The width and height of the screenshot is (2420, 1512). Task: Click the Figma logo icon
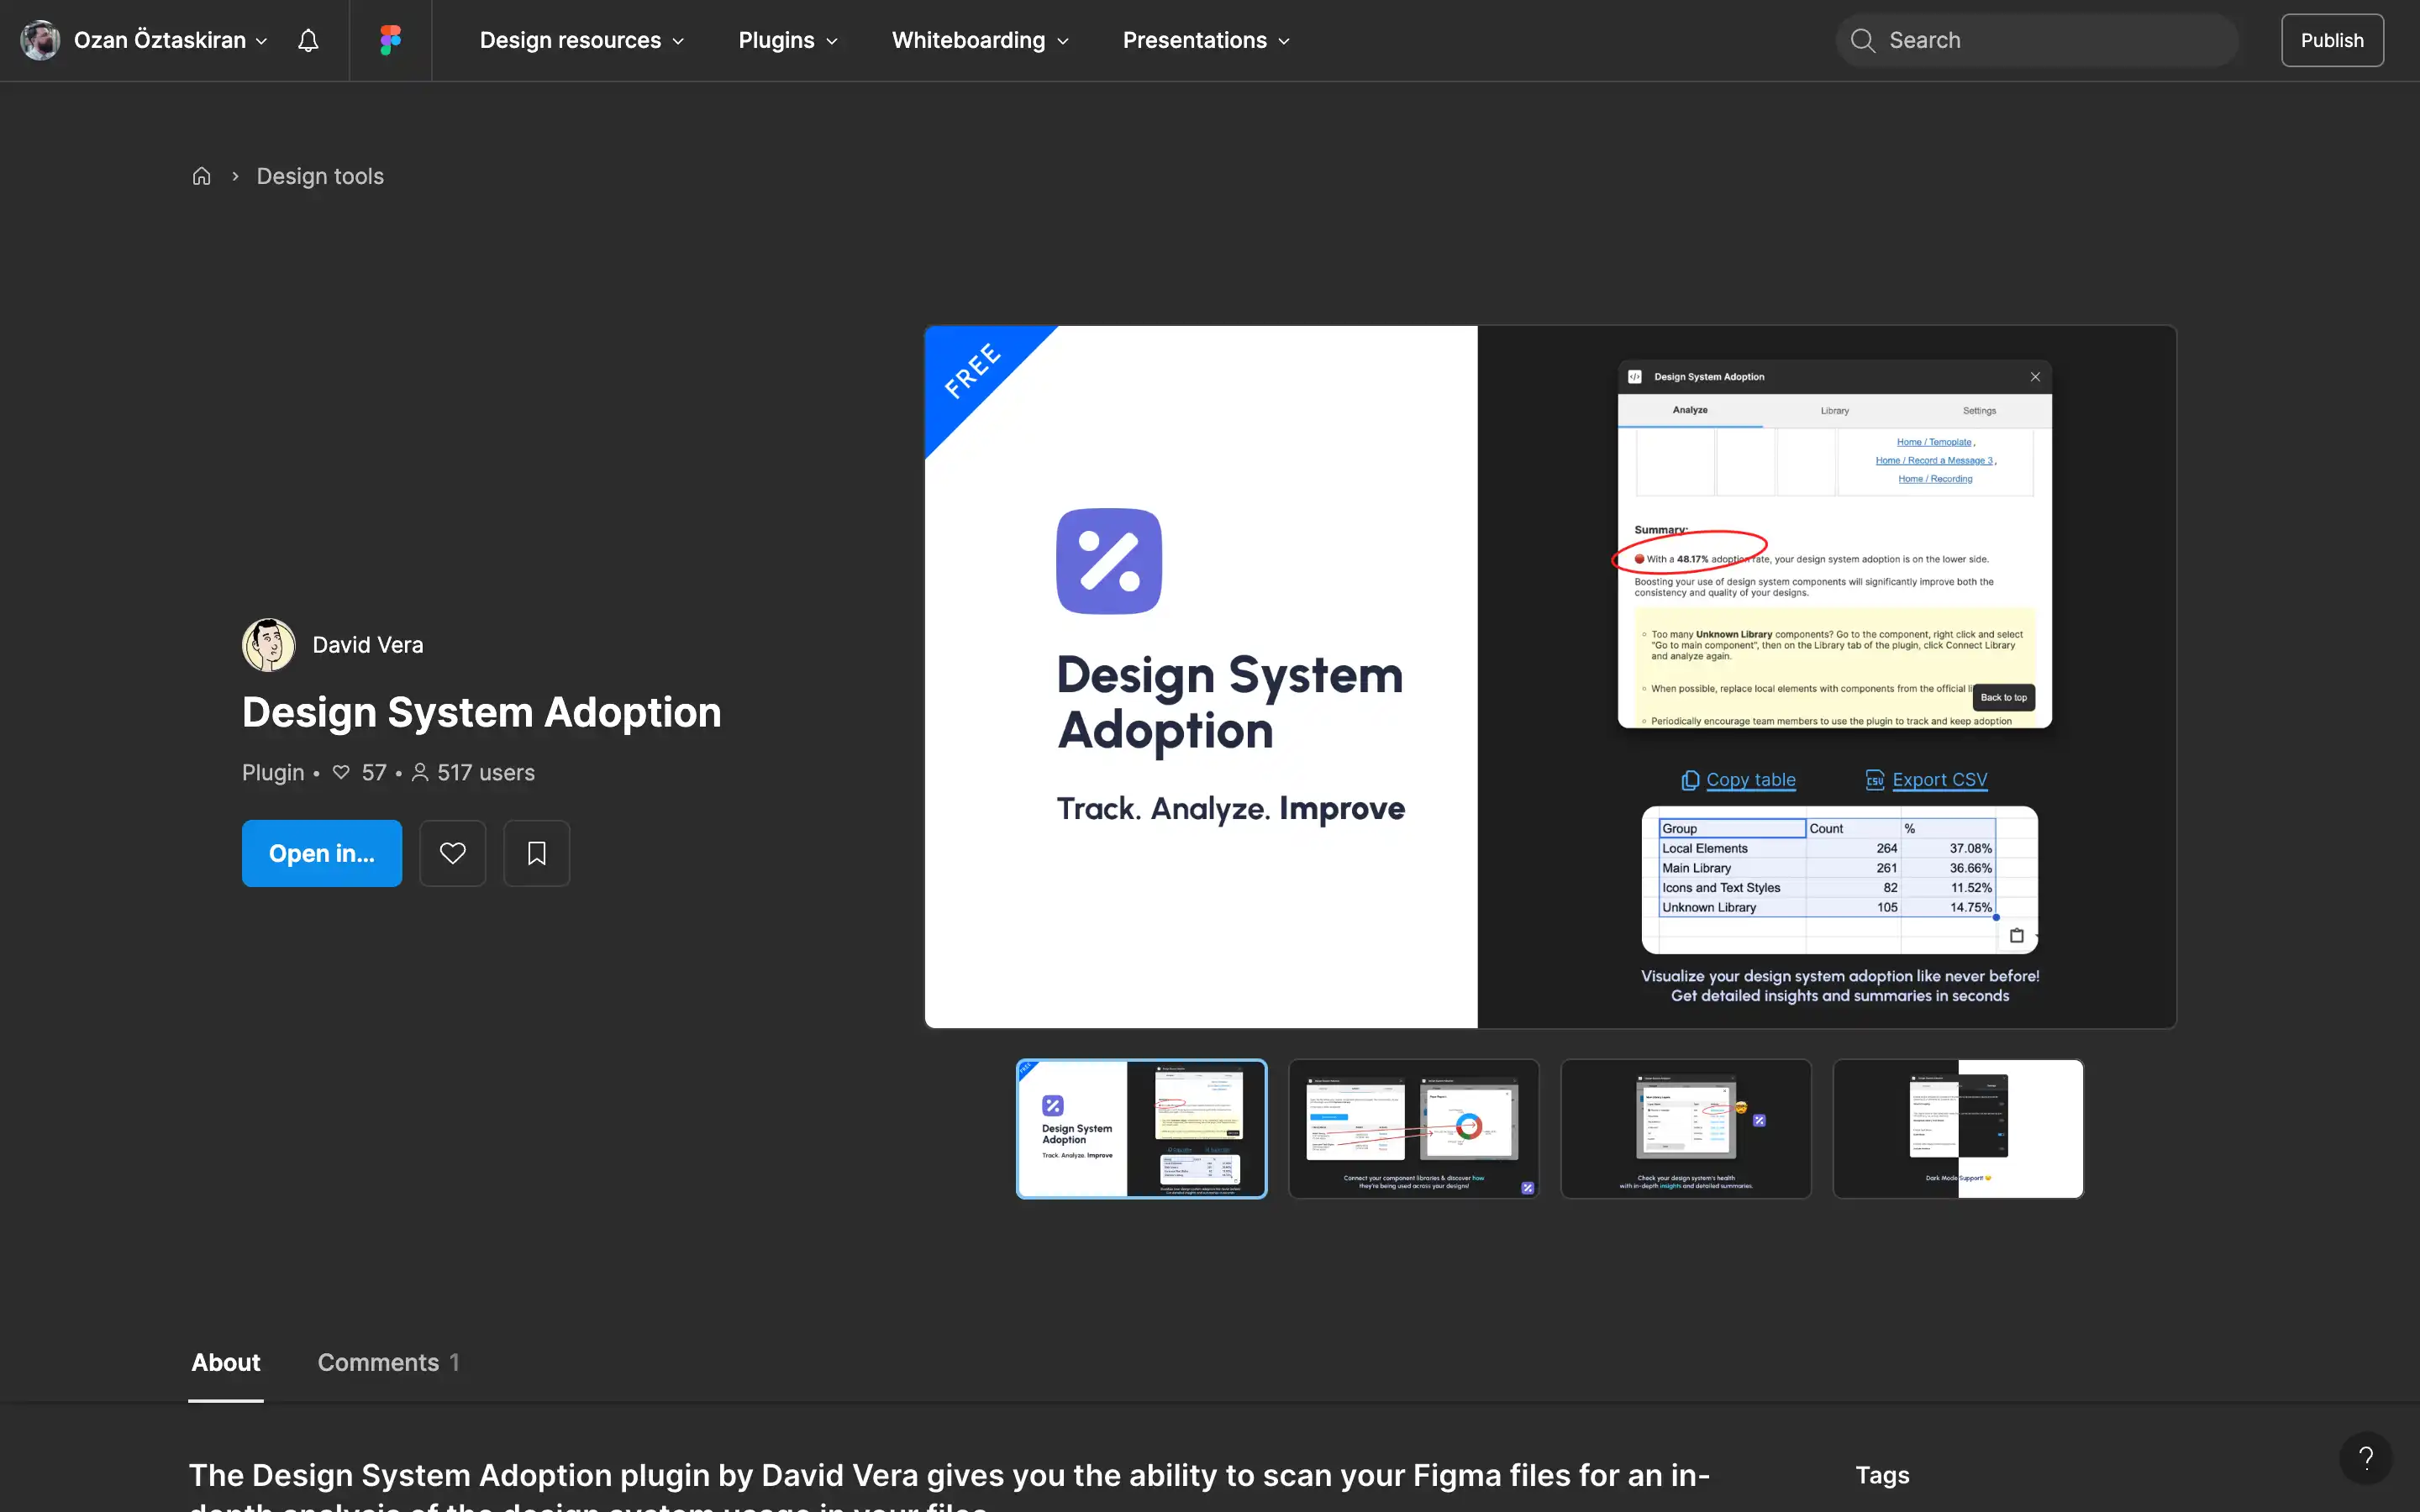point(390,40)
